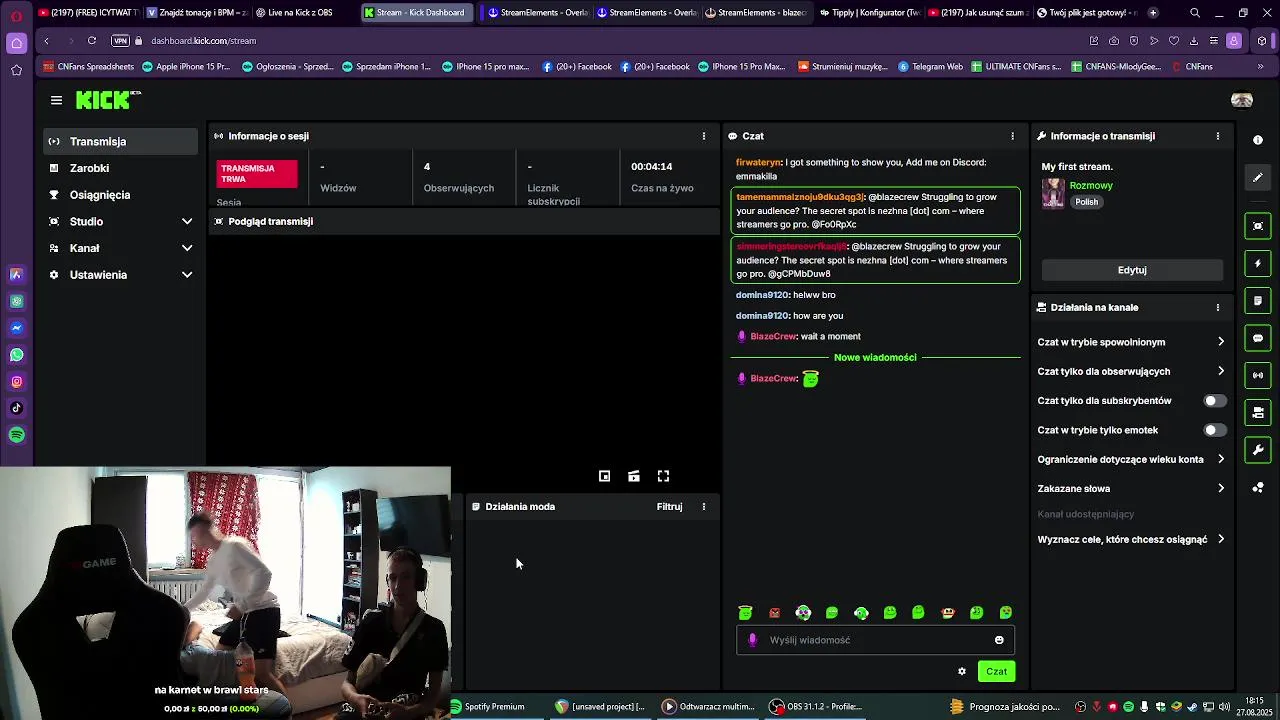Click the fullscreen preview icon
1280x720 pixels.
(x=663, y=476)
